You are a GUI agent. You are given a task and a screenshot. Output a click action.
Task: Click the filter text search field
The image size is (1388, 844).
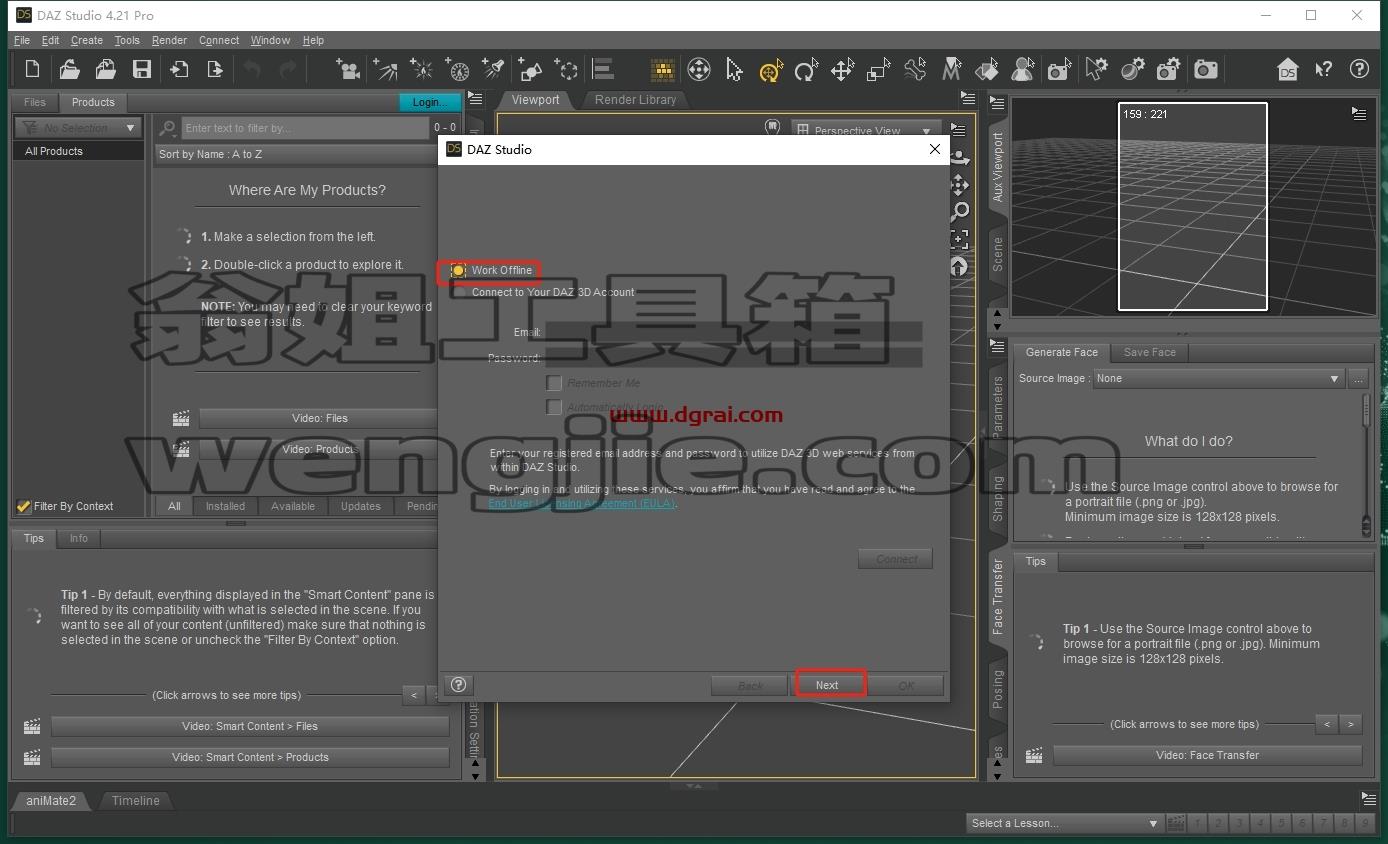tap(305, 128)
